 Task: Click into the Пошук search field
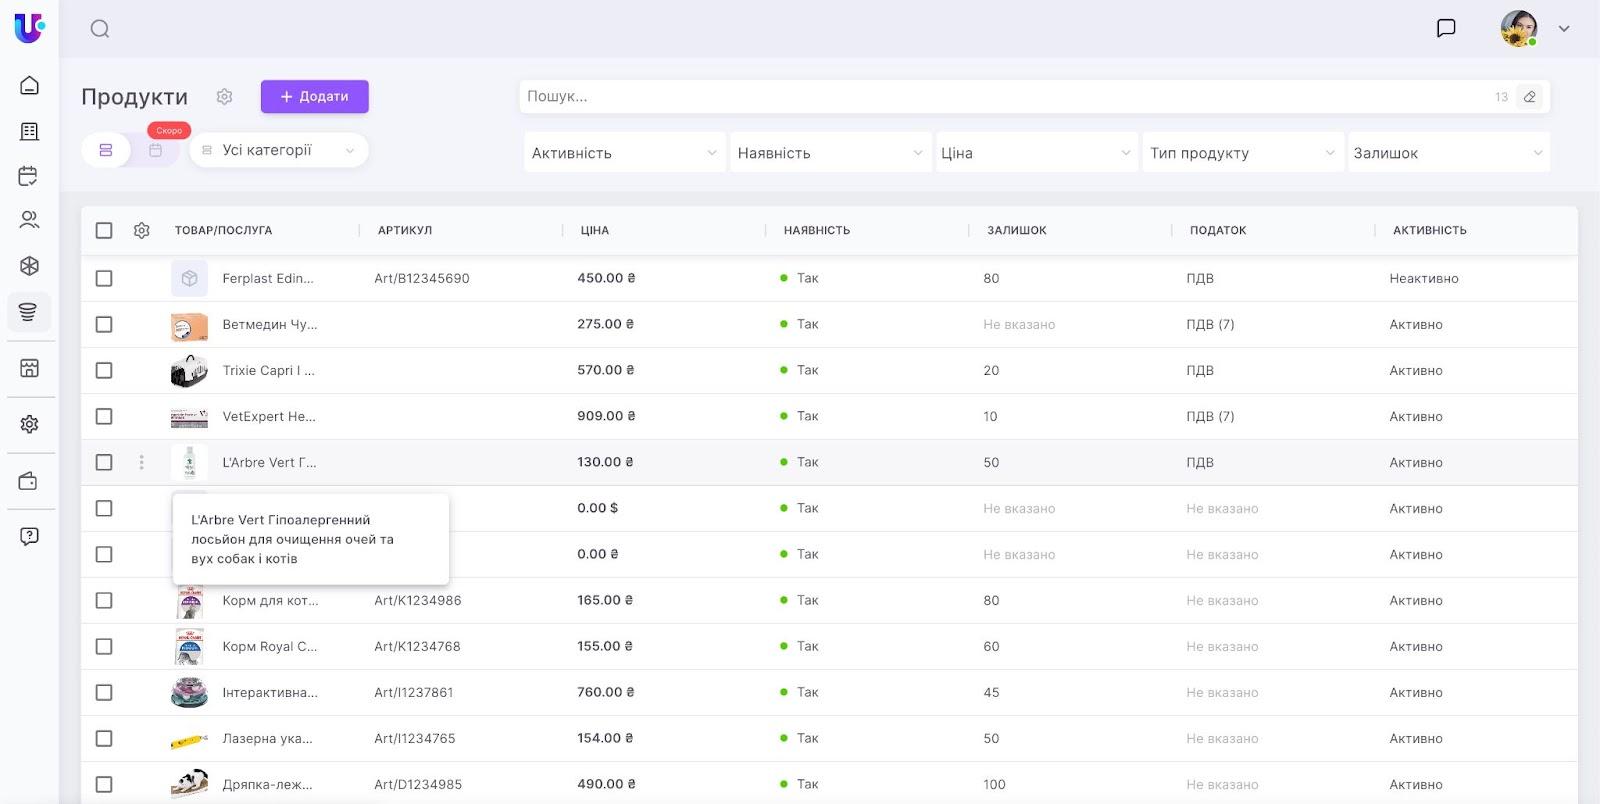pos(1000,97)
